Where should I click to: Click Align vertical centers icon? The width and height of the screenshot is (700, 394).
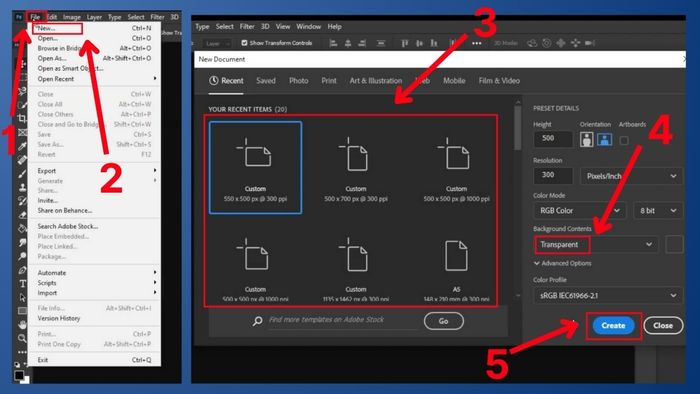[419, 43]
